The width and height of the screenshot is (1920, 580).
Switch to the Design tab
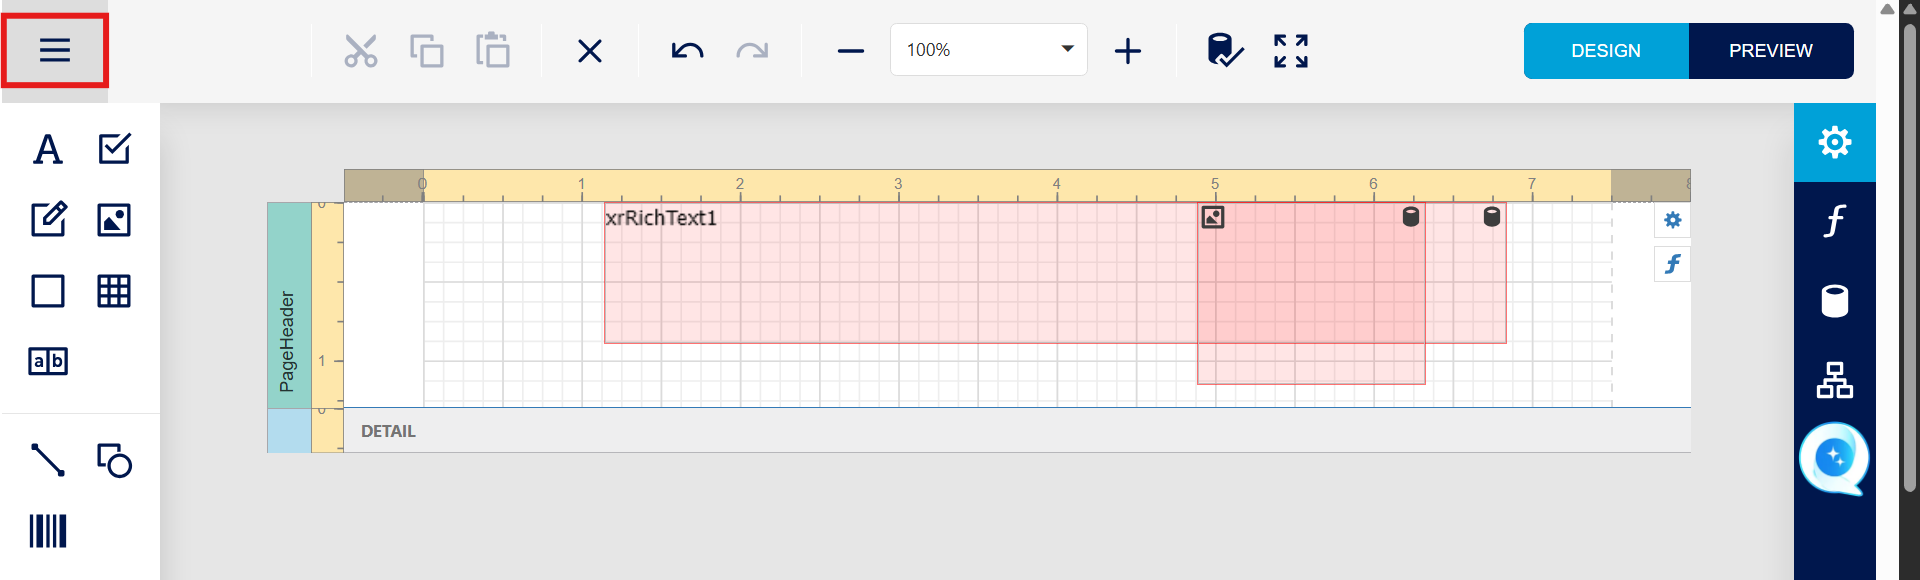(x=1605, y=51)
